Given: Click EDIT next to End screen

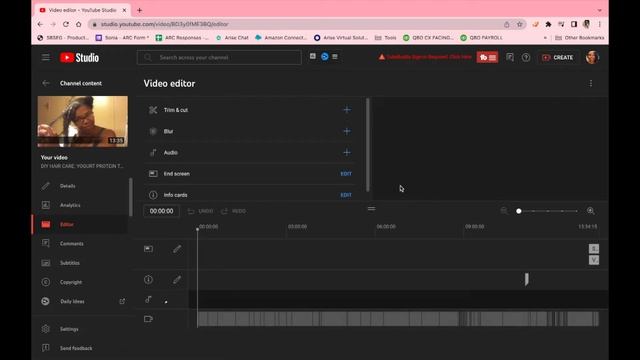Looking at the screenshot, I should tap(346, 174).
